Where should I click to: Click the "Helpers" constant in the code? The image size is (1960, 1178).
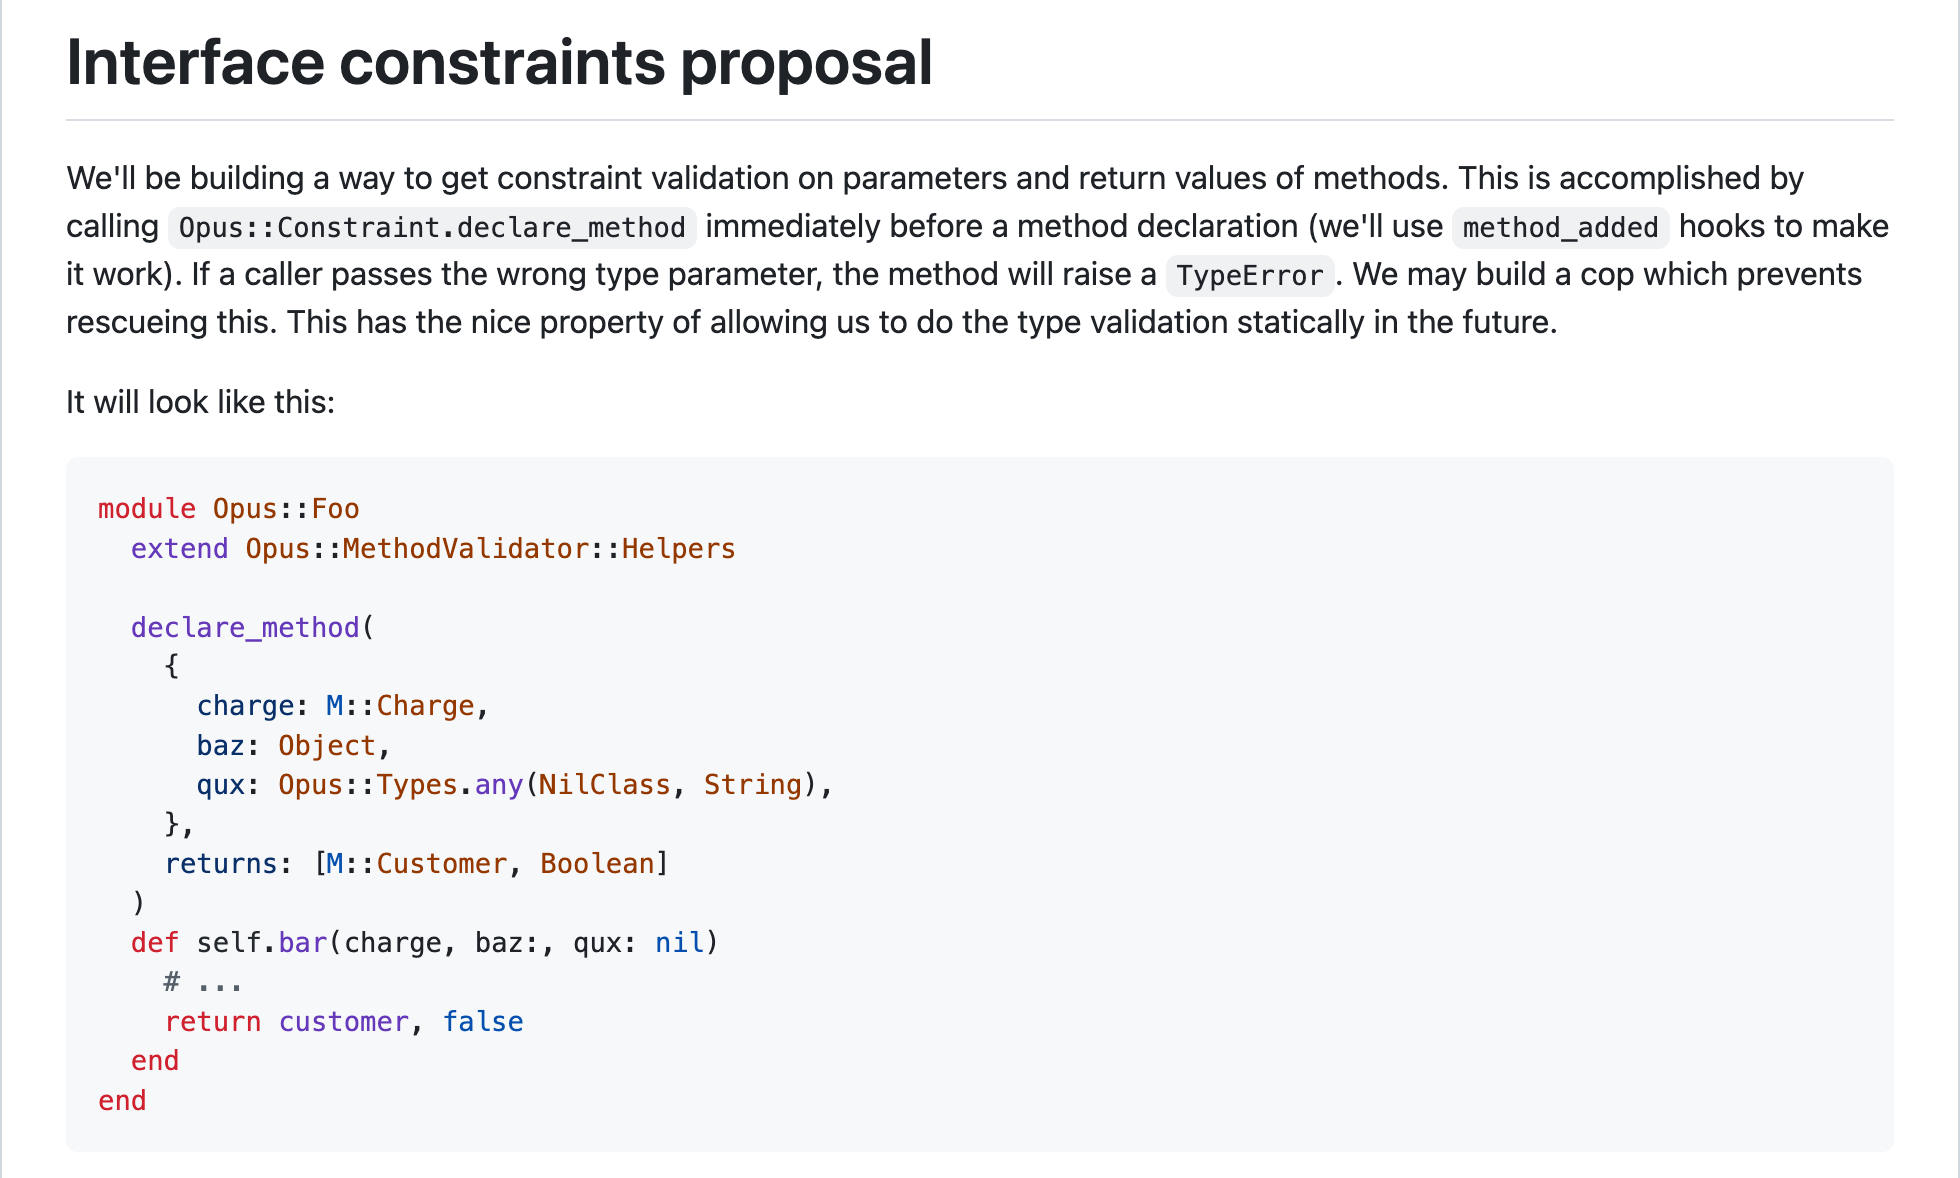tap(678, 549)
